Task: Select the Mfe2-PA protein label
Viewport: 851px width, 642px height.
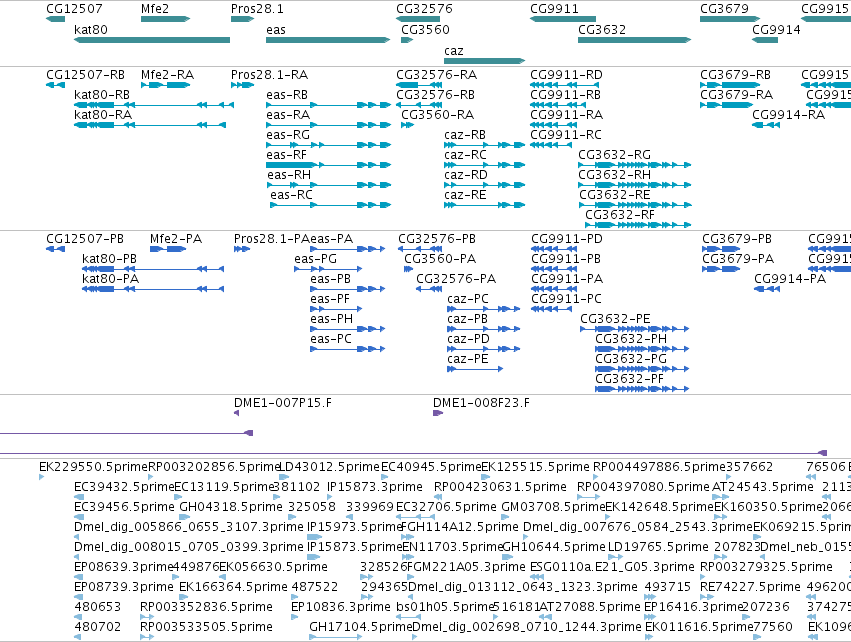Action: point(176,239)
